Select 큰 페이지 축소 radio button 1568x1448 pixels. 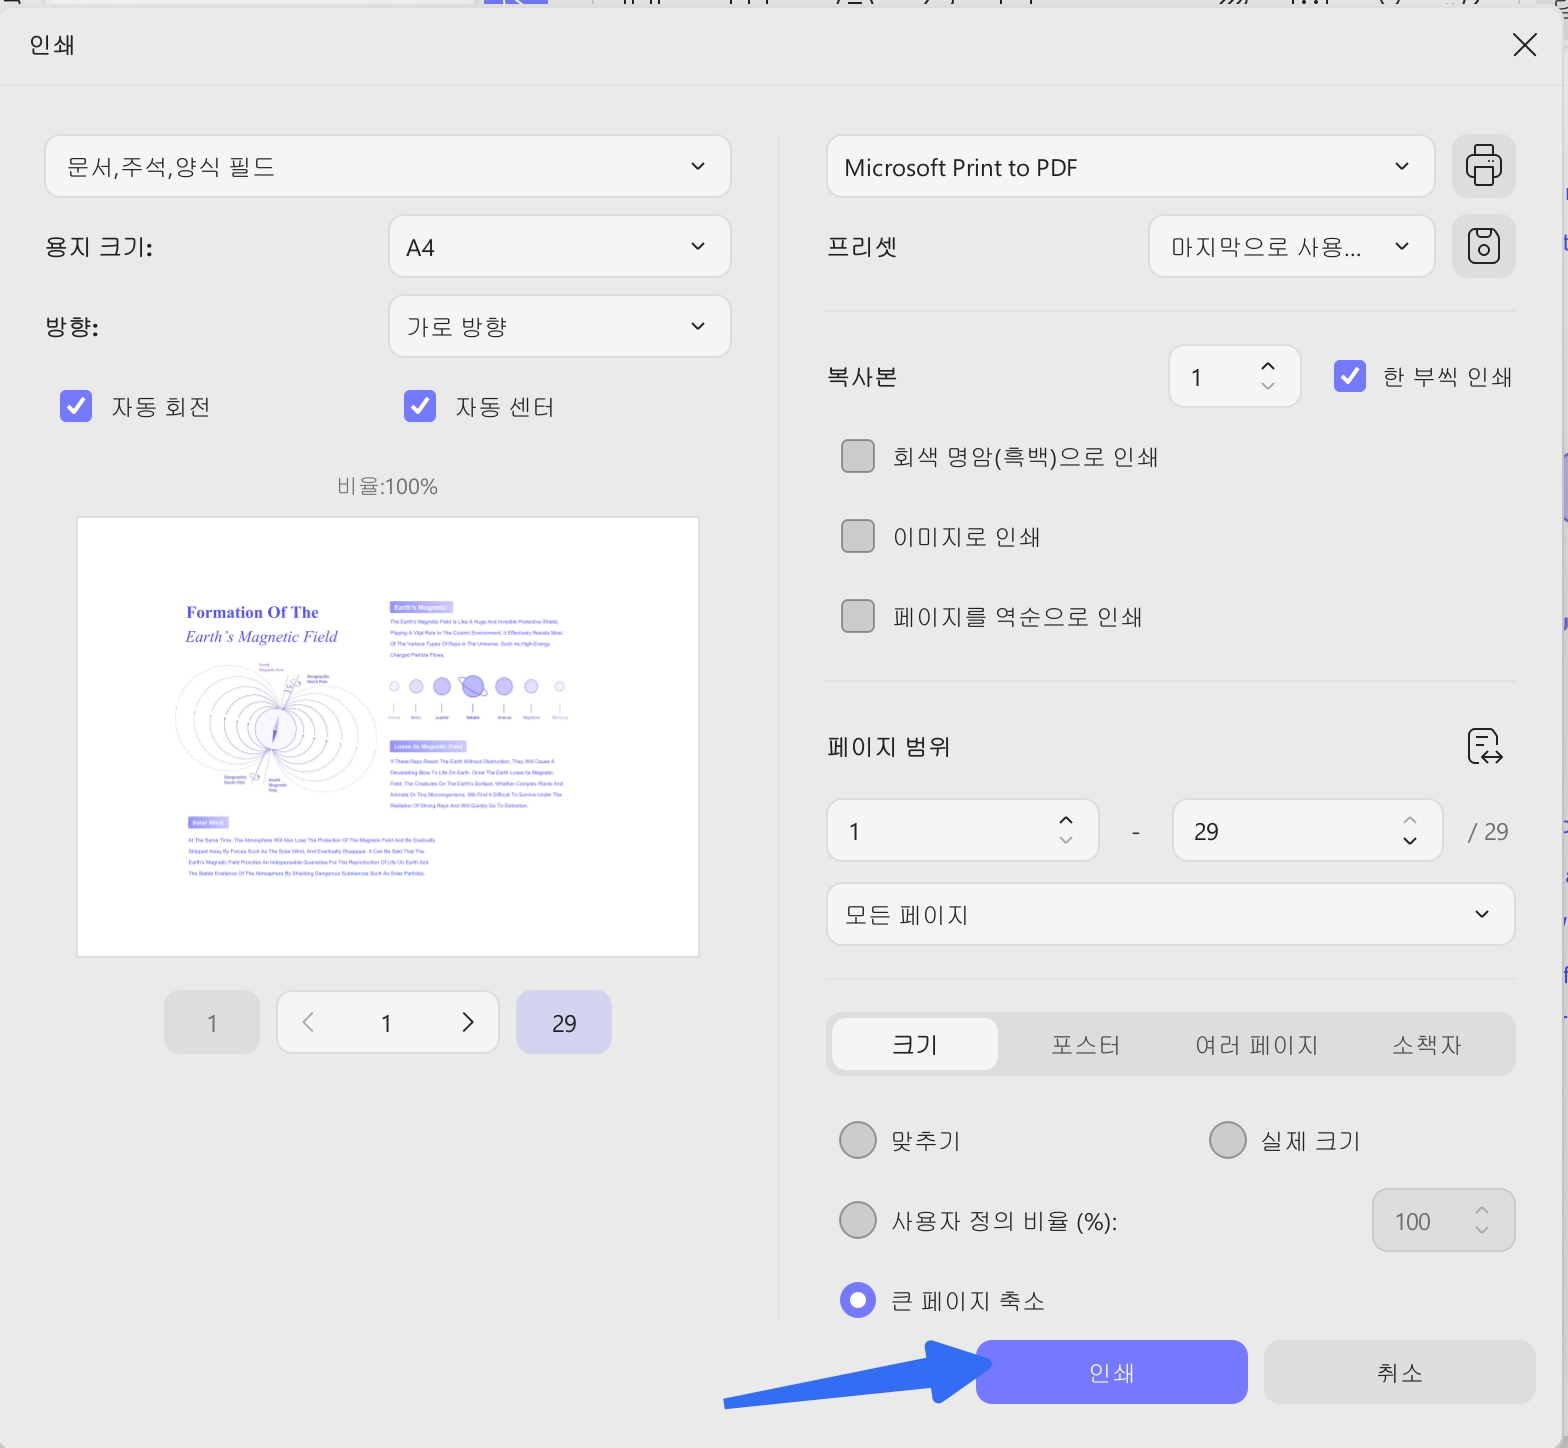pos(858,1300)
